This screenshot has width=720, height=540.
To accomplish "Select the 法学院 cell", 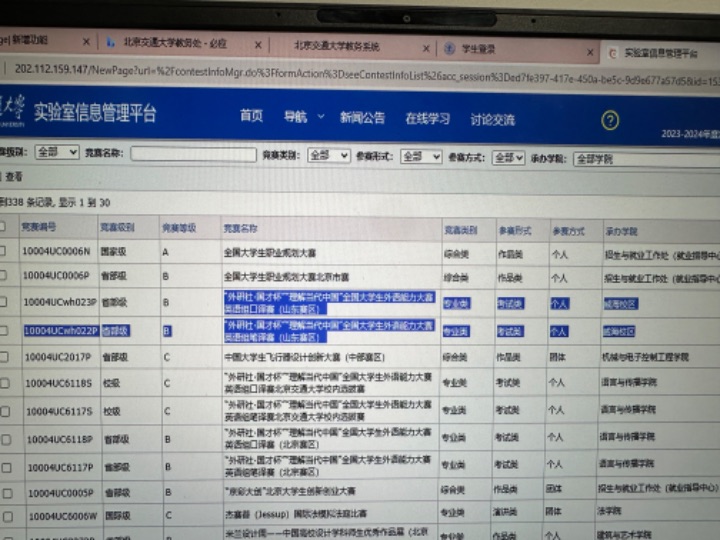I will tap(609, 511).
